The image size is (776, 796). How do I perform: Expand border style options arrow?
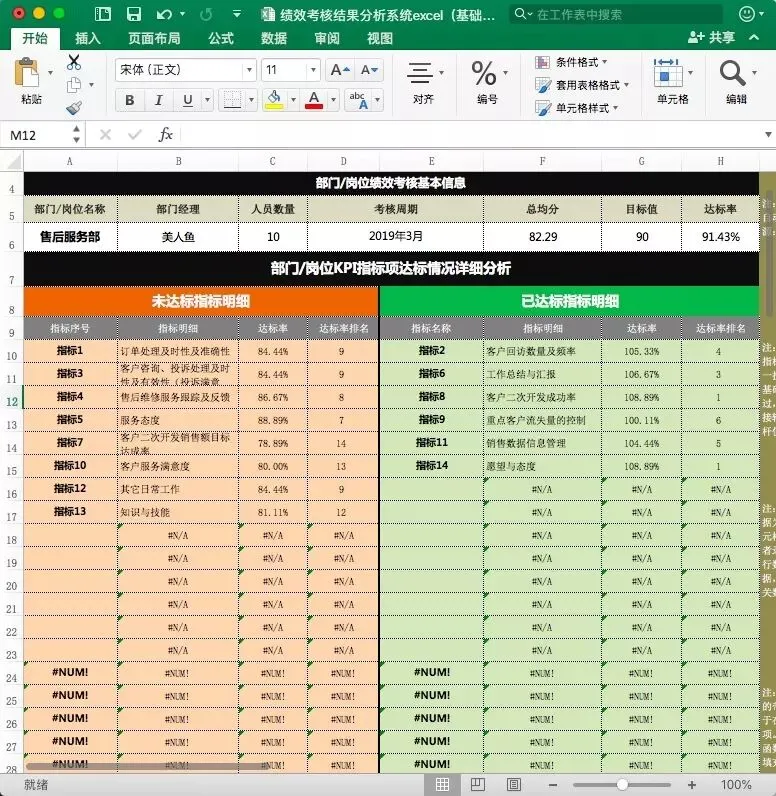click(x=251, y=100)
